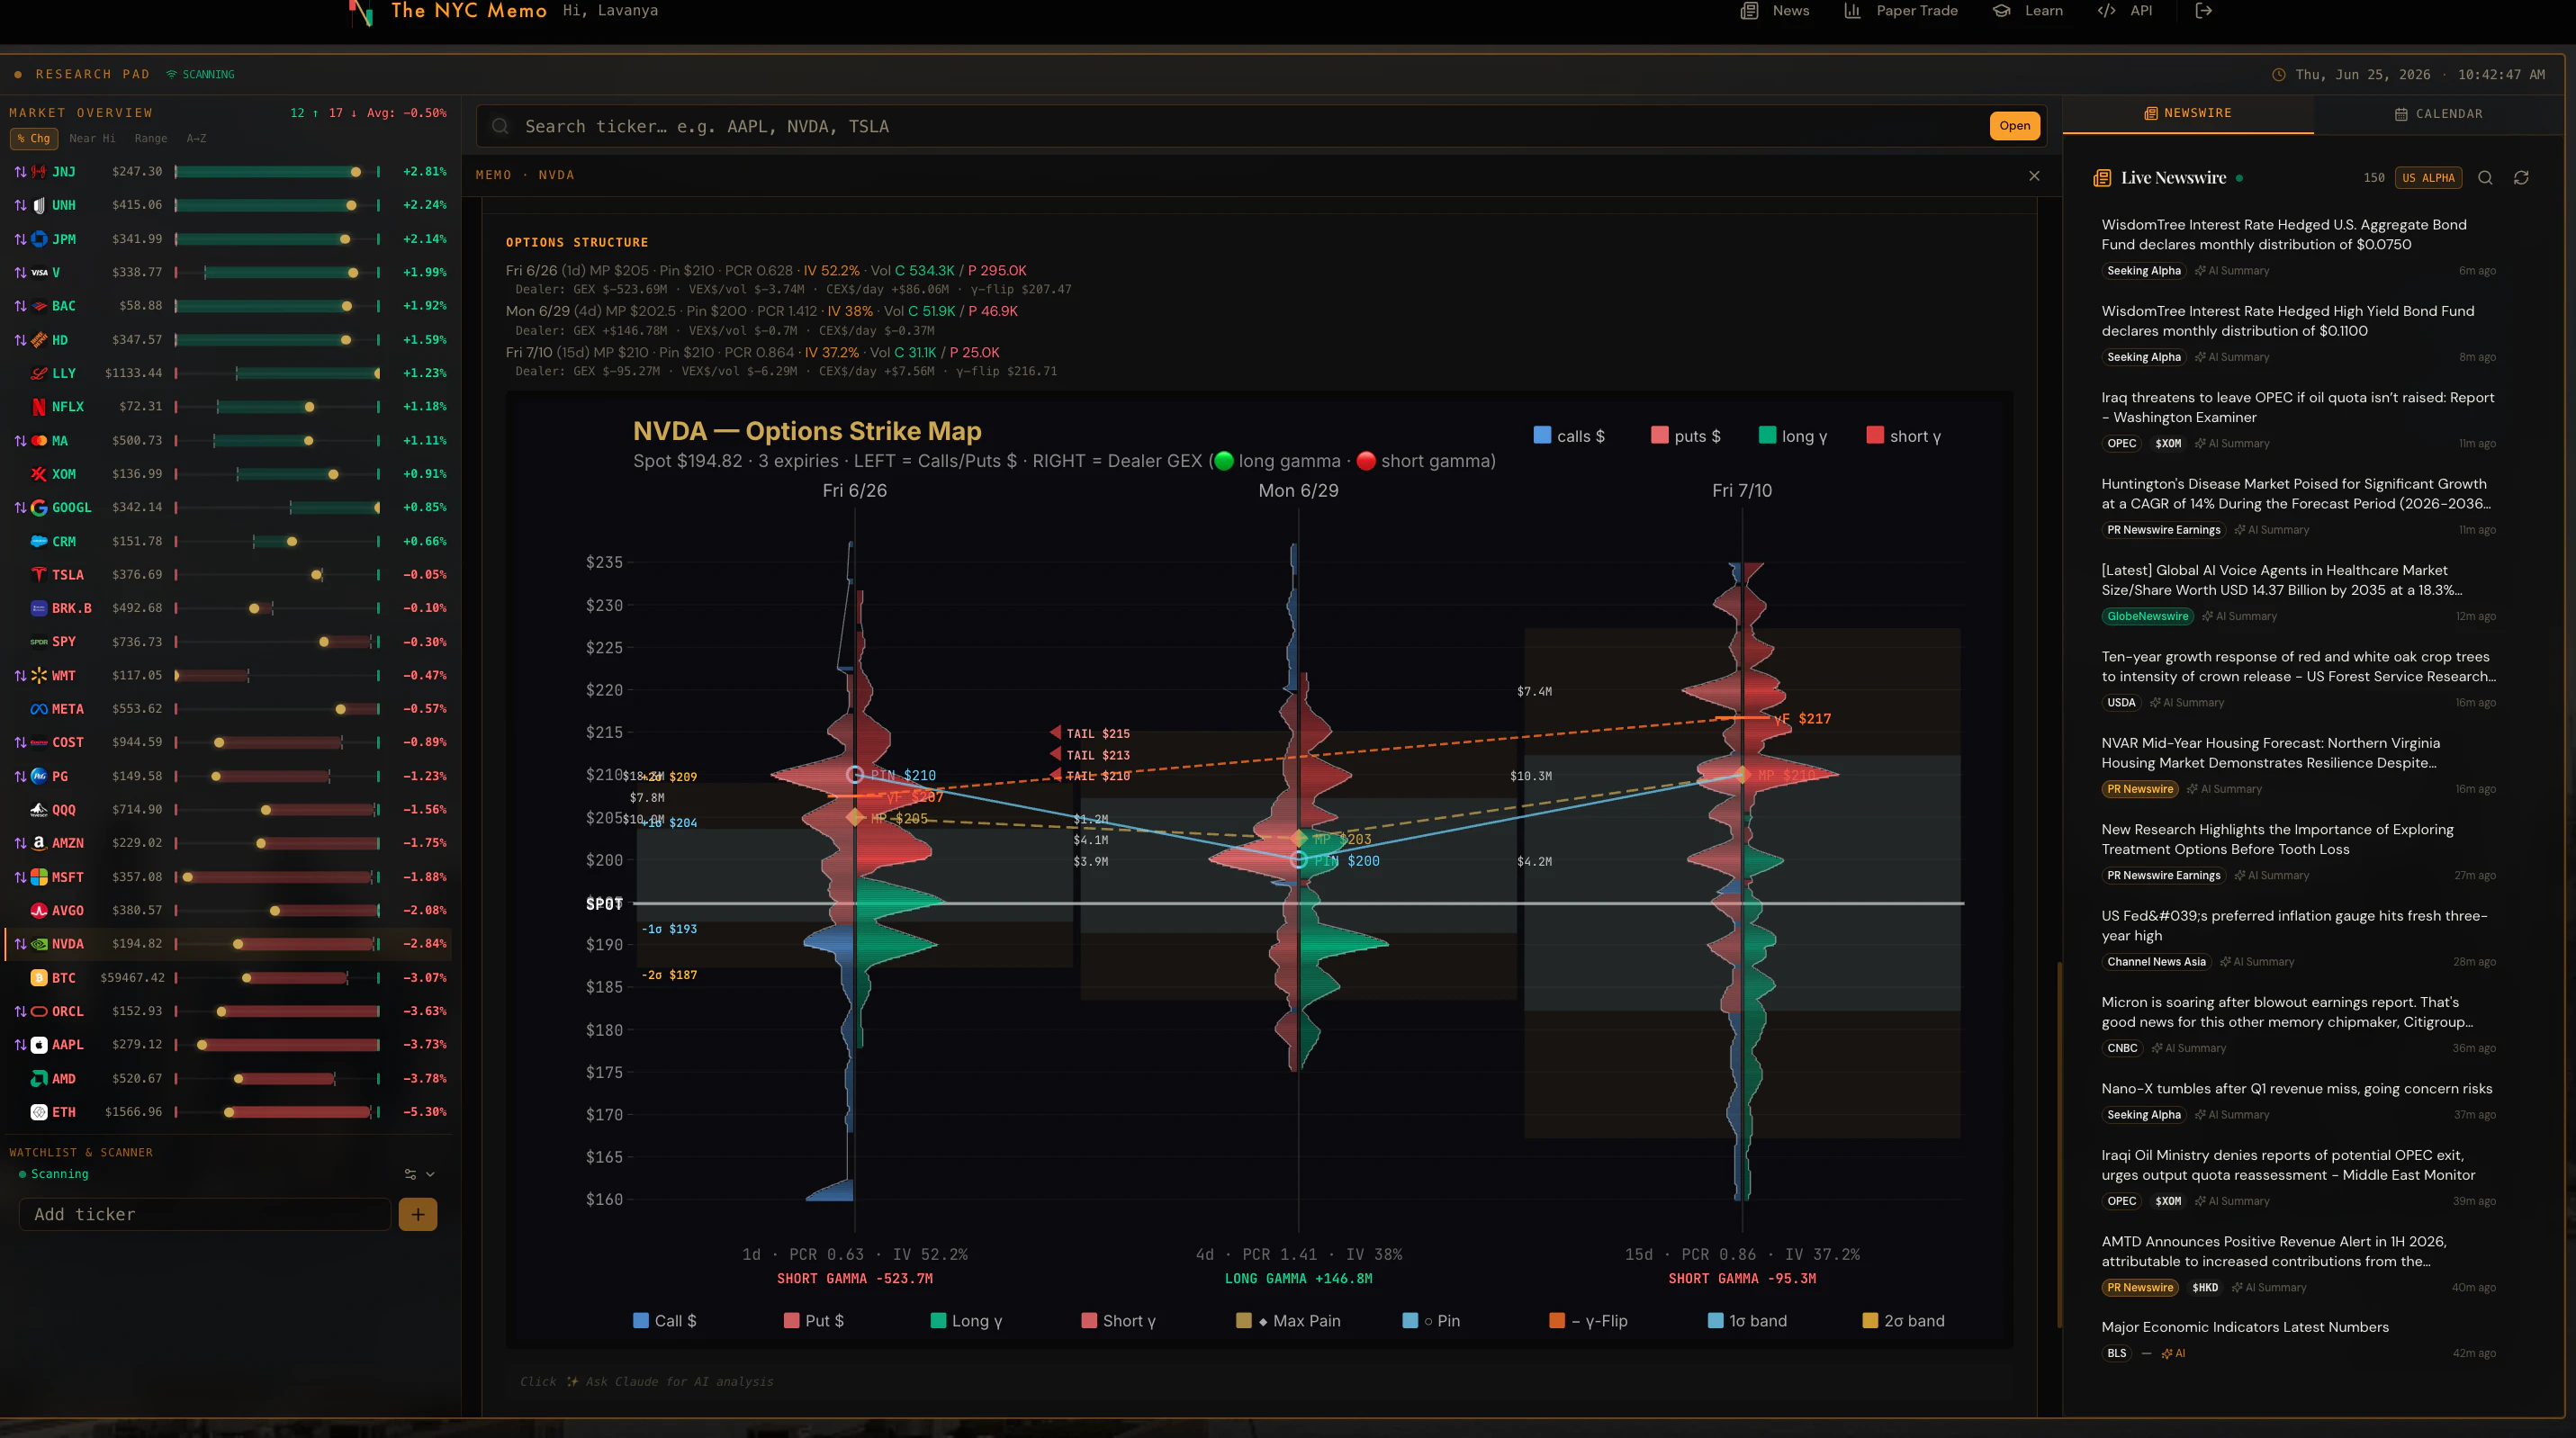Click the Meta logo beside META

tap(39, 709)
